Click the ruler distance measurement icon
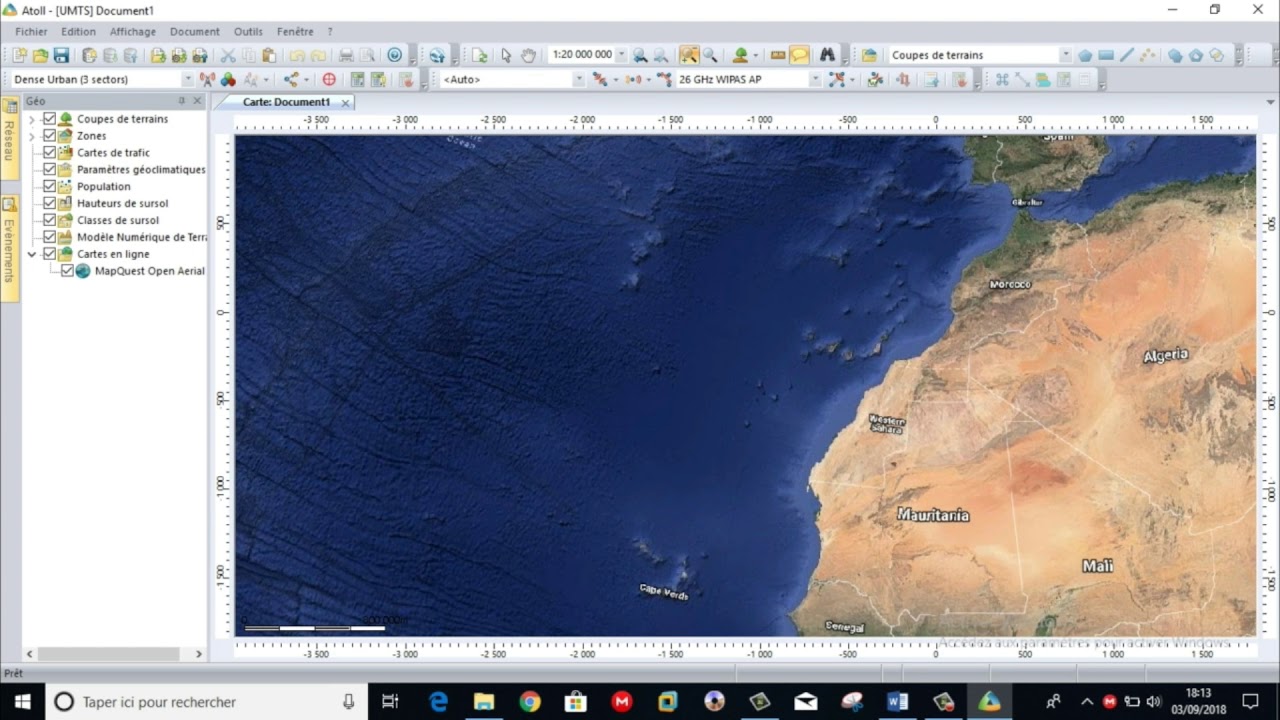This screenshot has height=720, width=1280. 778,55
